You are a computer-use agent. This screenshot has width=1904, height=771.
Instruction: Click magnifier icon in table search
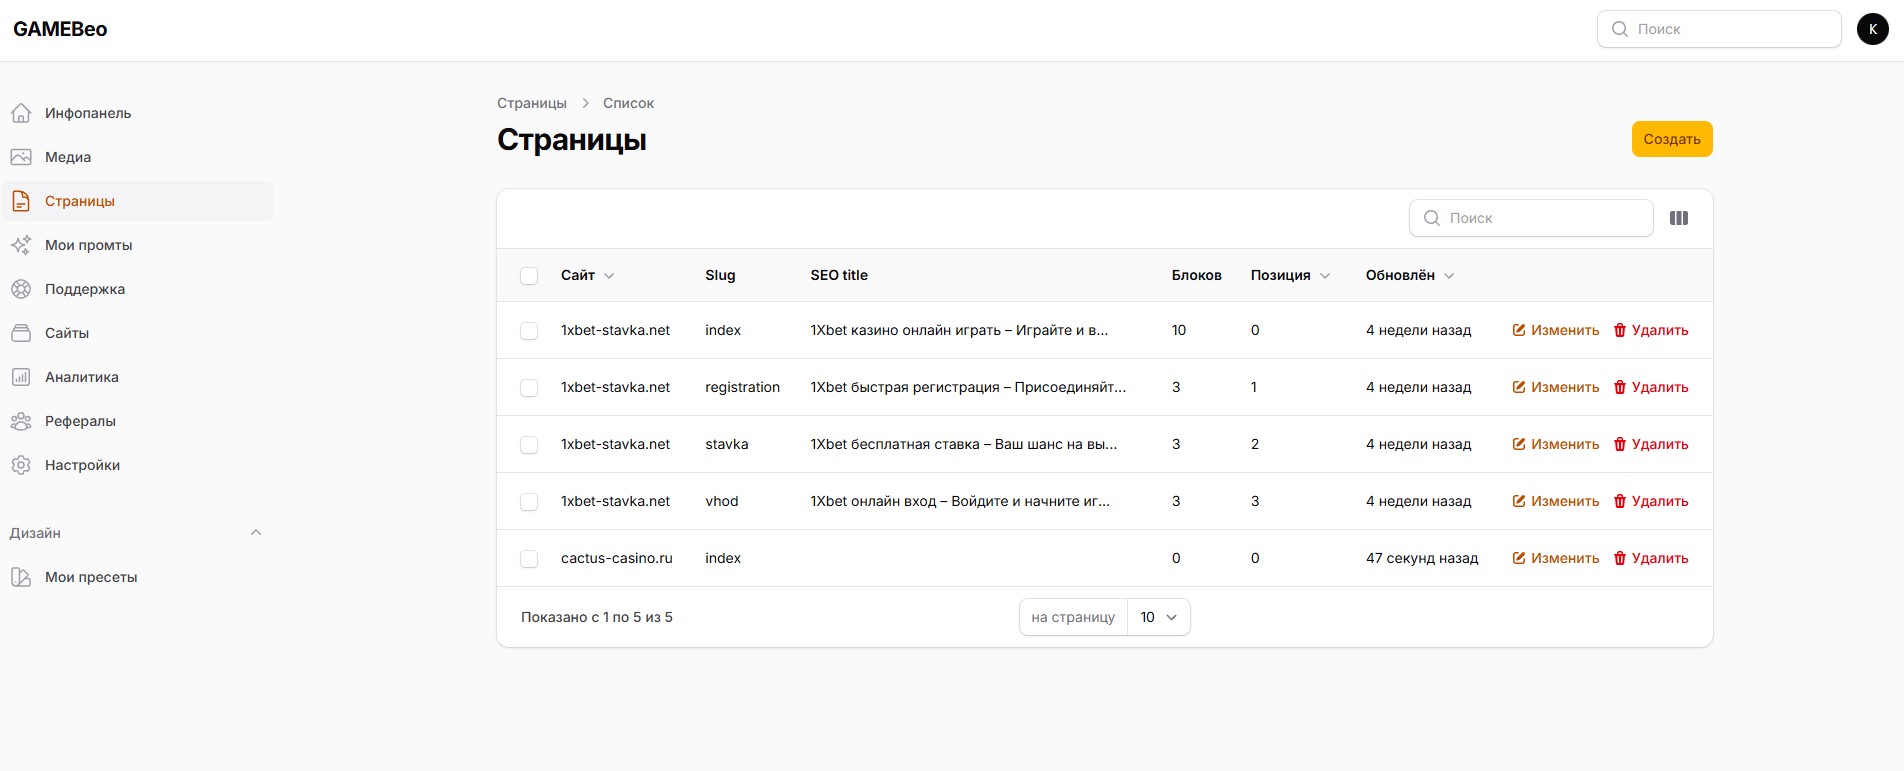pos(1432,218)
